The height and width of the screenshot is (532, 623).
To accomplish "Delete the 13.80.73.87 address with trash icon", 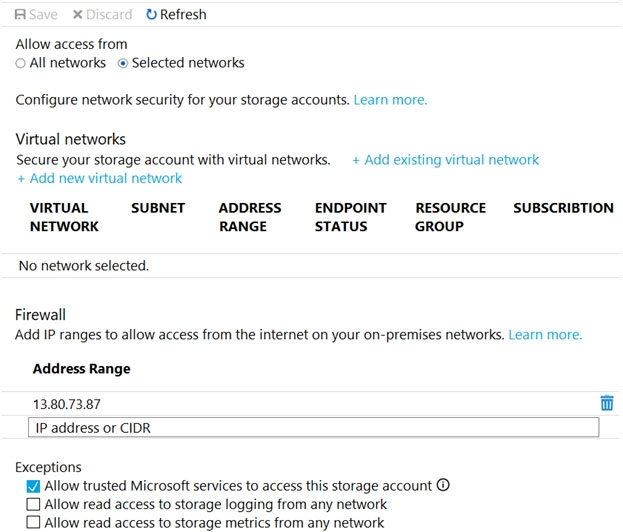I will [x=606, y=403].
